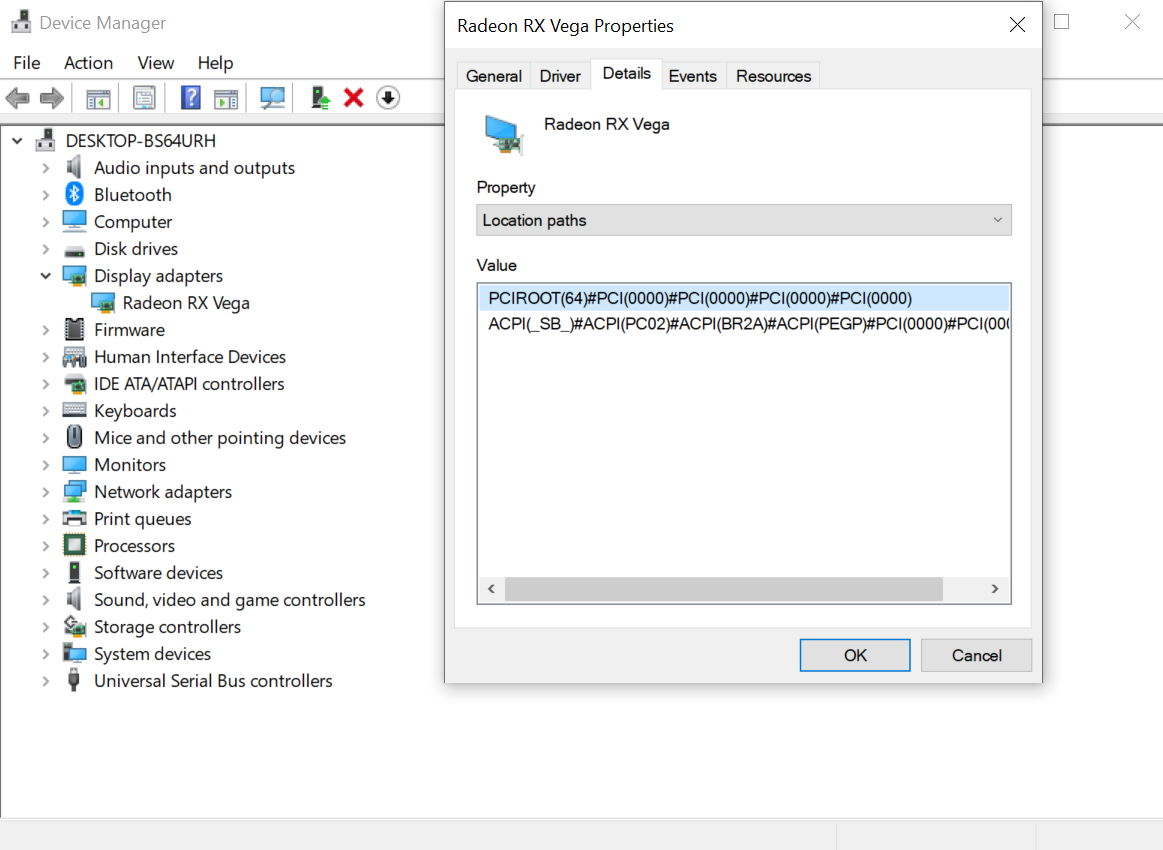1163x850 pixels.
Task: Click the OK button
Action: (x=854, y=655)
